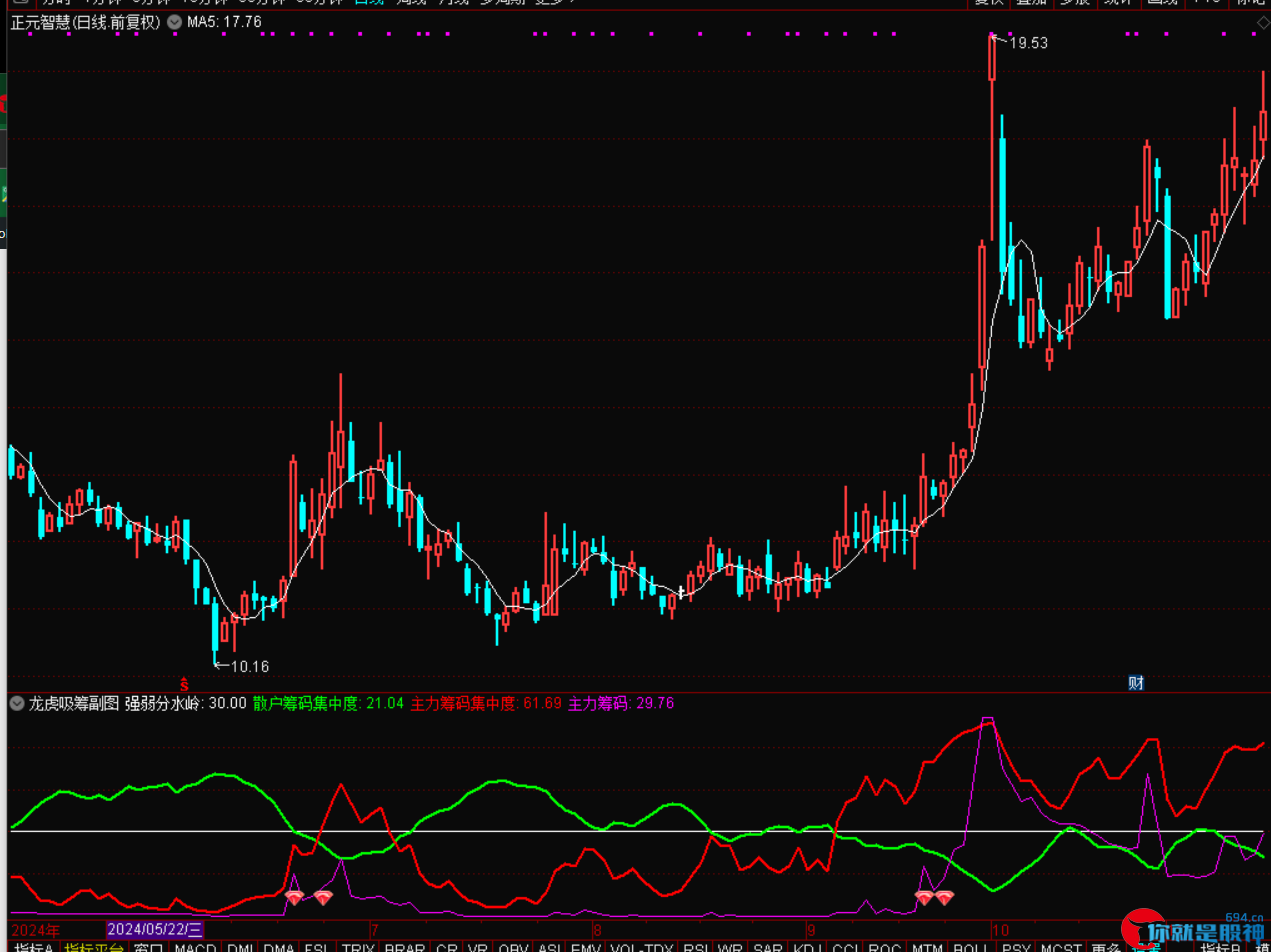The height and width of the screenshot is (952, 1271).
Task: Select the MACD indicator tab
Action: pyautogui.click(x=195, y=946)
